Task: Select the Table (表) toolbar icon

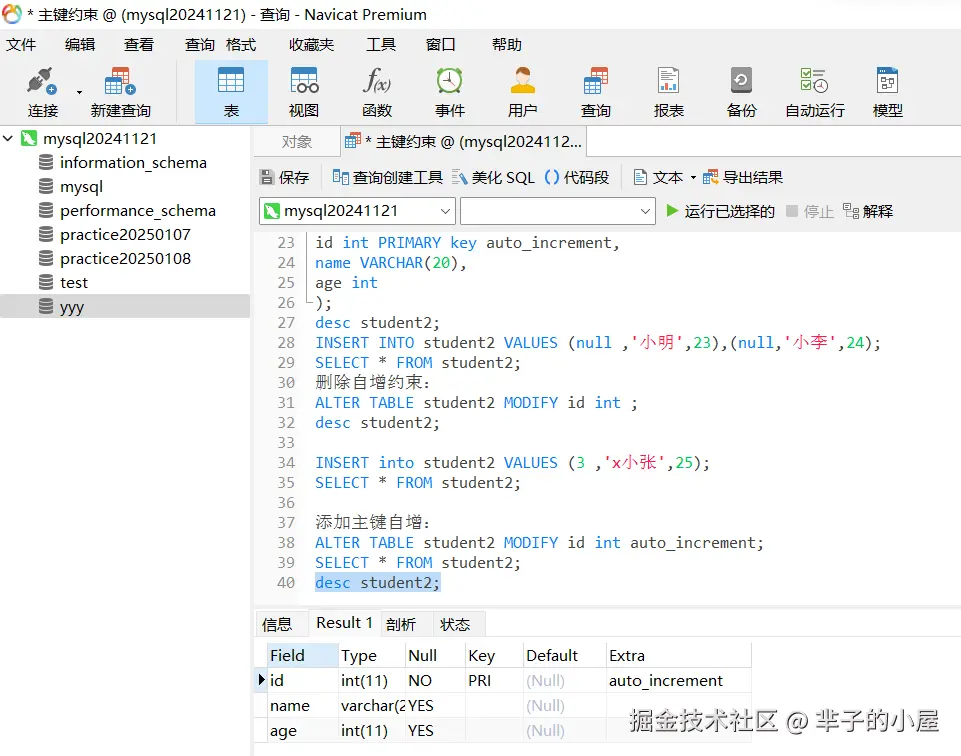Action: (231, 81)
